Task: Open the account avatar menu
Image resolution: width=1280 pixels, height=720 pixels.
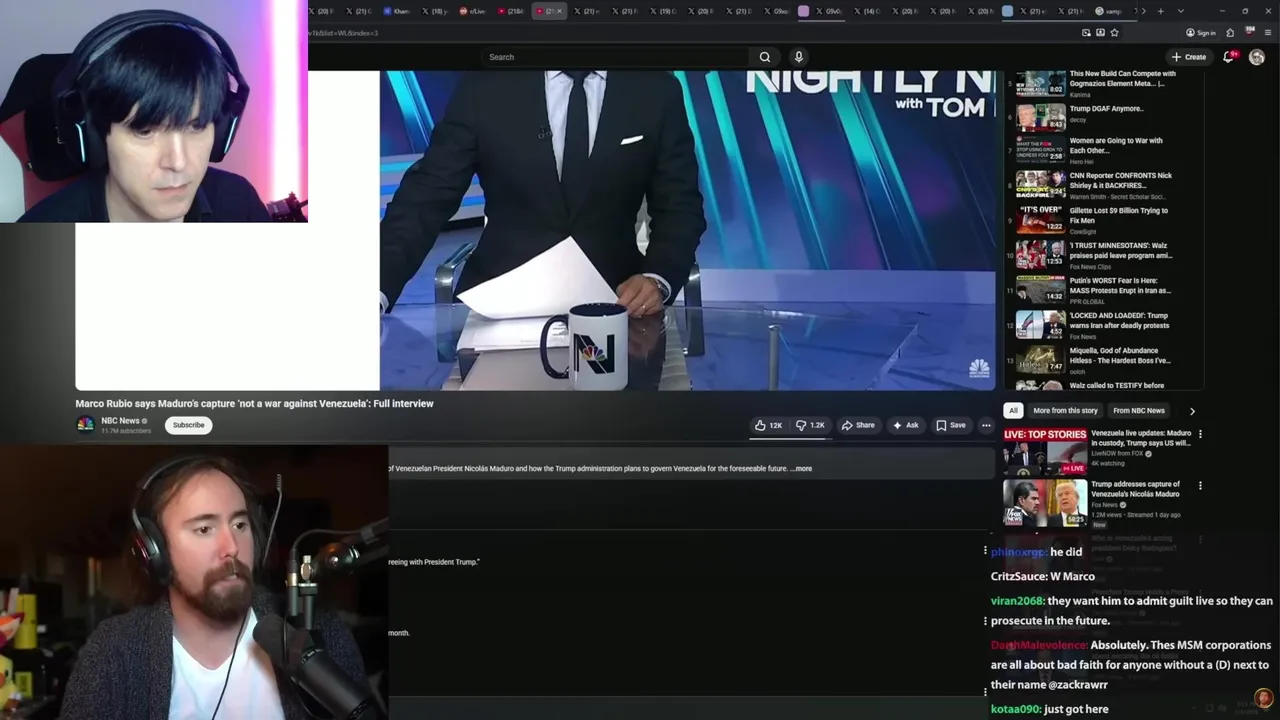Action: [x=1257, y=57]
